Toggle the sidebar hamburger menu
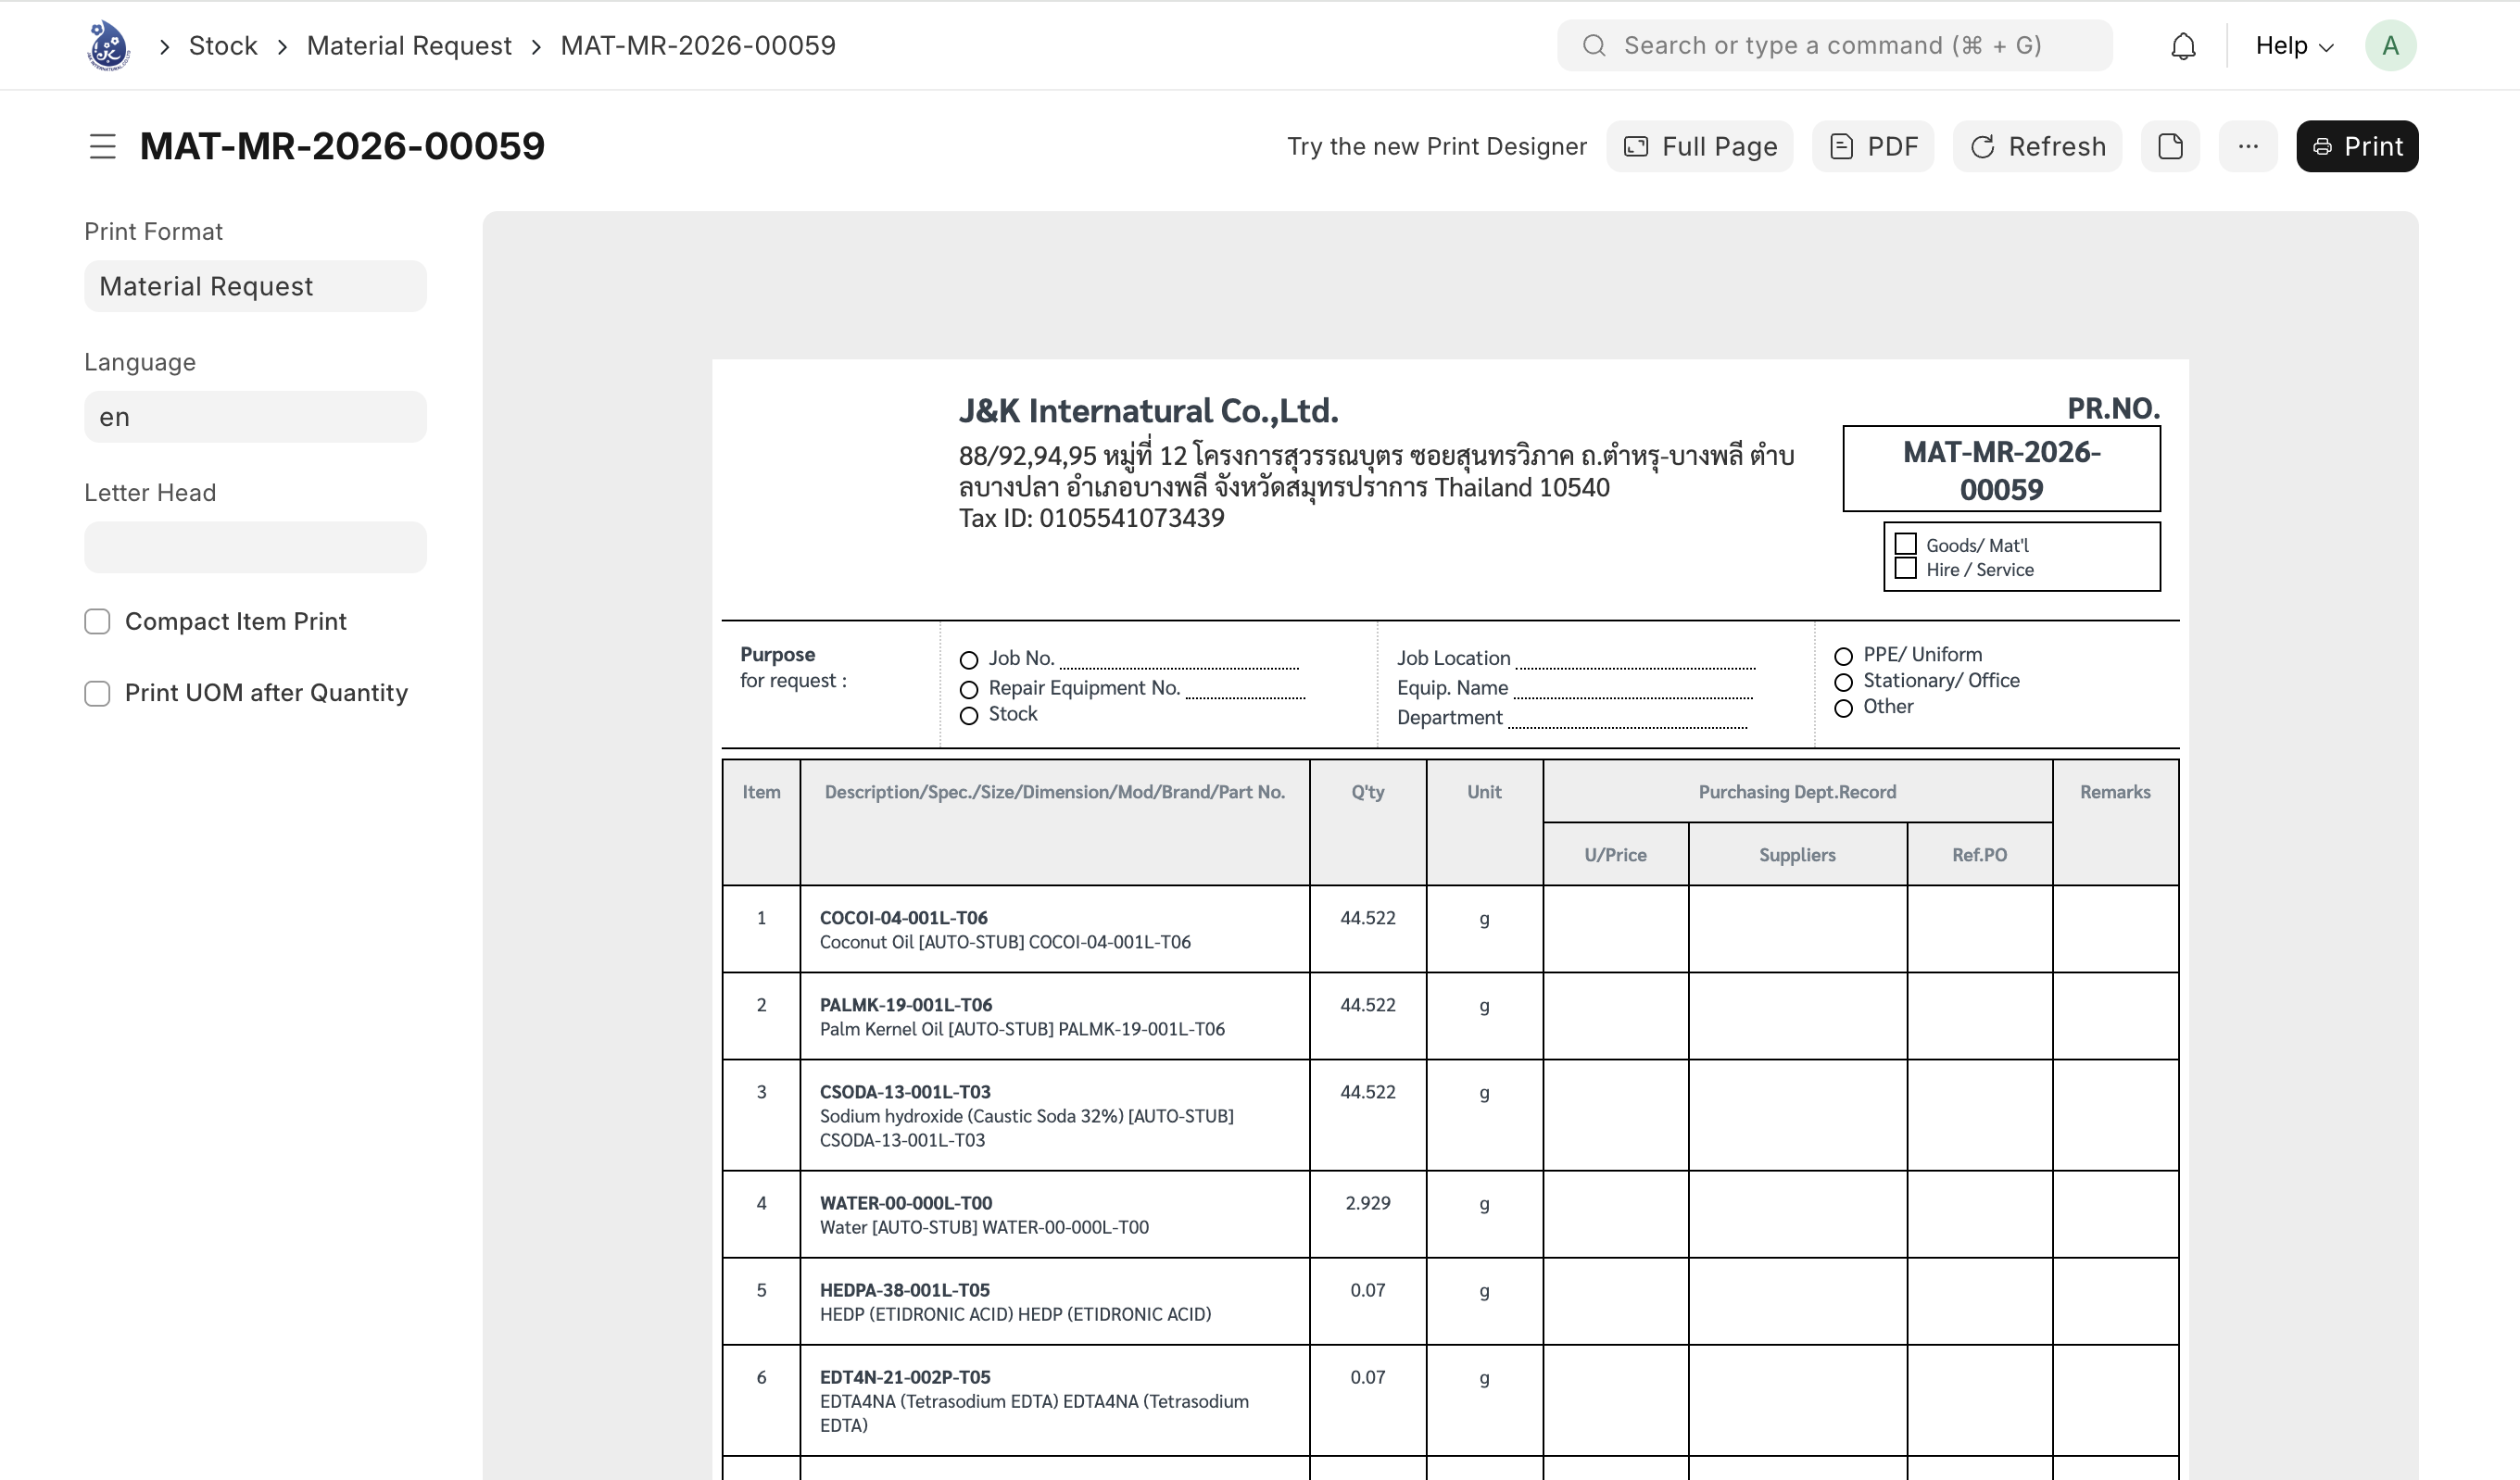 tap(102, 146)
